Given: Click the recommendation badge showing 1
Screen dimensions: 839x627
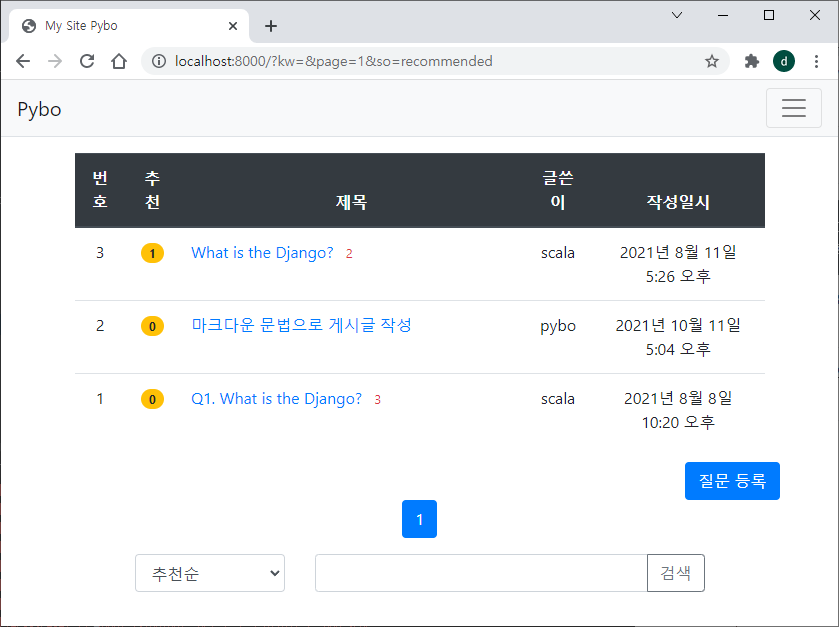Looking at the screenshot, I should point(152,253).
